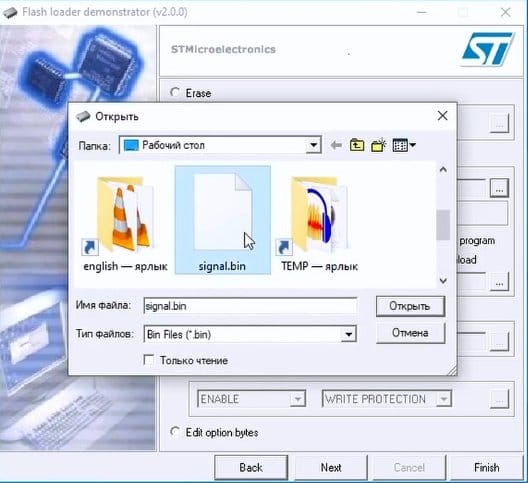Select the Erase radio button

pos(175,92)
